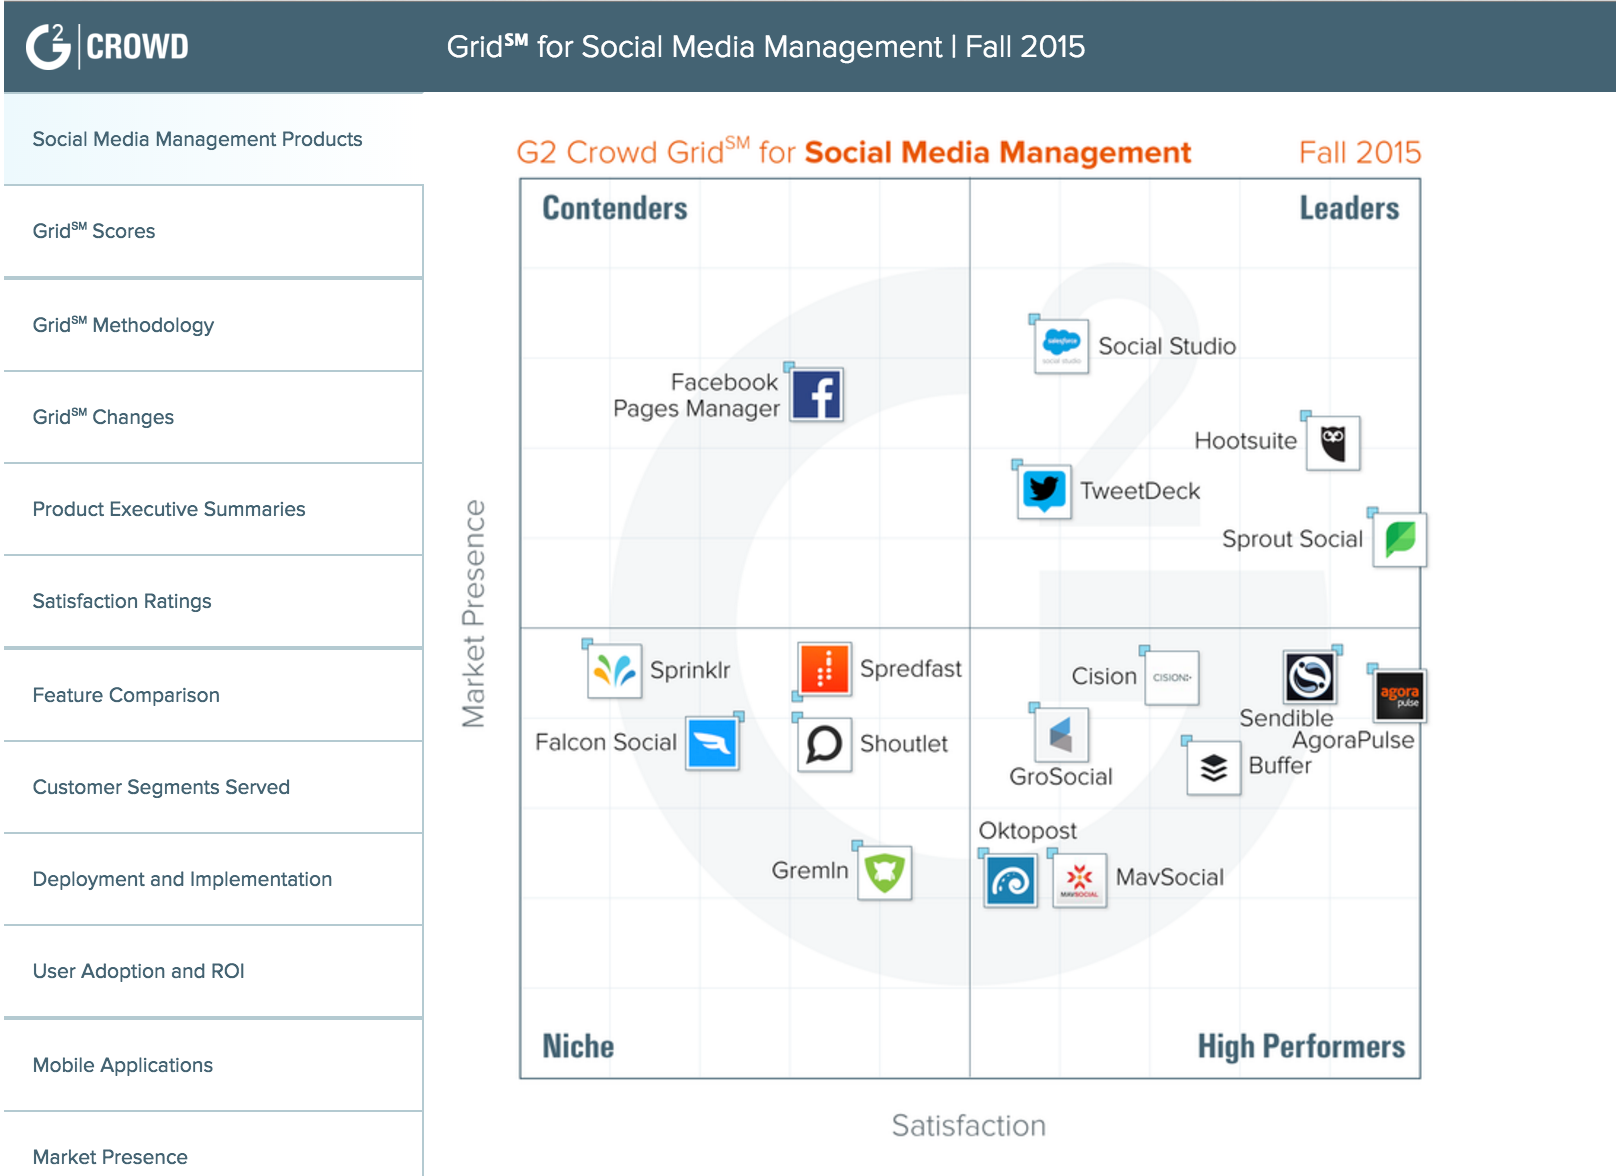This screenshot has height=1176, width=1616.
Task: Click the Facebook Pages Manager label
Action: click(696, 396)
